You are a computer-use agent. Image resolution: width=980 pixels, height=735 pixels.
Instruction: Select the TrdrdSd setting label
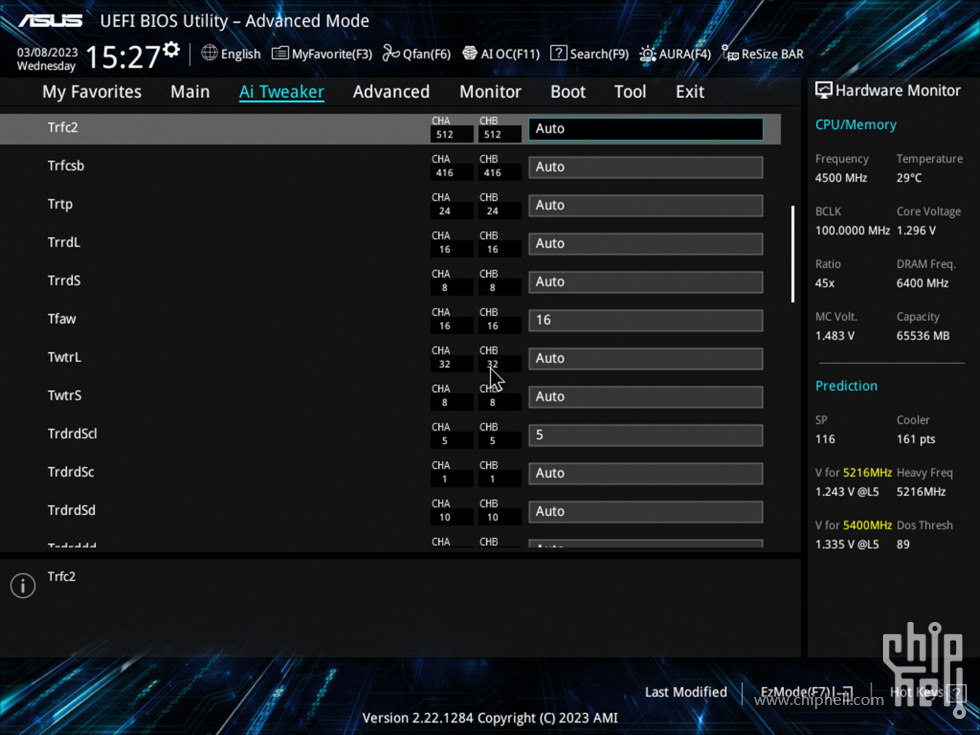[72, 510]
